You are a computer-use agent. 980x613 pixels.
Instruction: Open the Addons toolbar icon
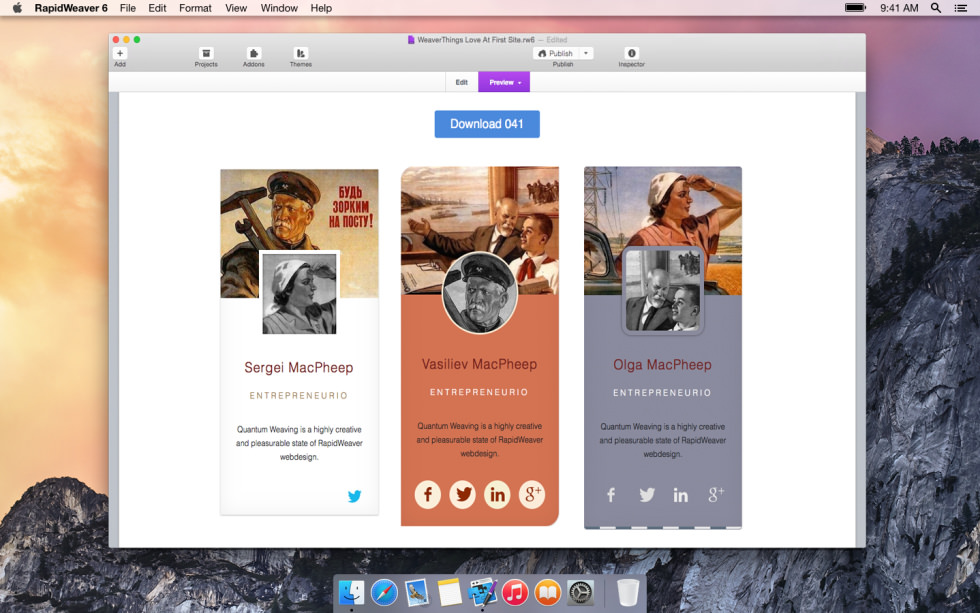(253, 54)
